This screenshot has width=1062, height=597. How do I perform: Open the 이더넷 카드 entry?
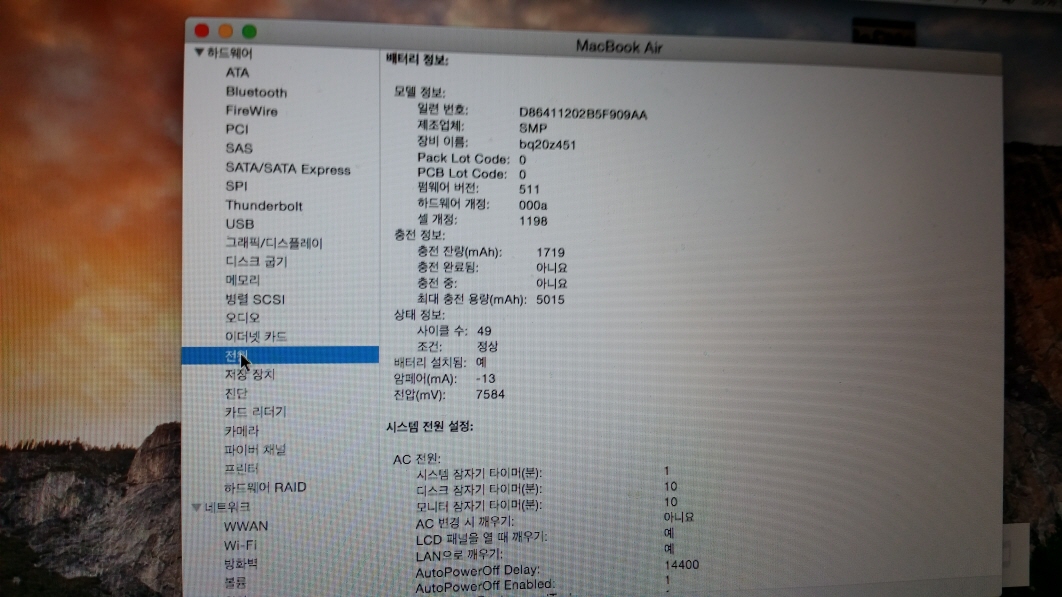tap(255, 337)
